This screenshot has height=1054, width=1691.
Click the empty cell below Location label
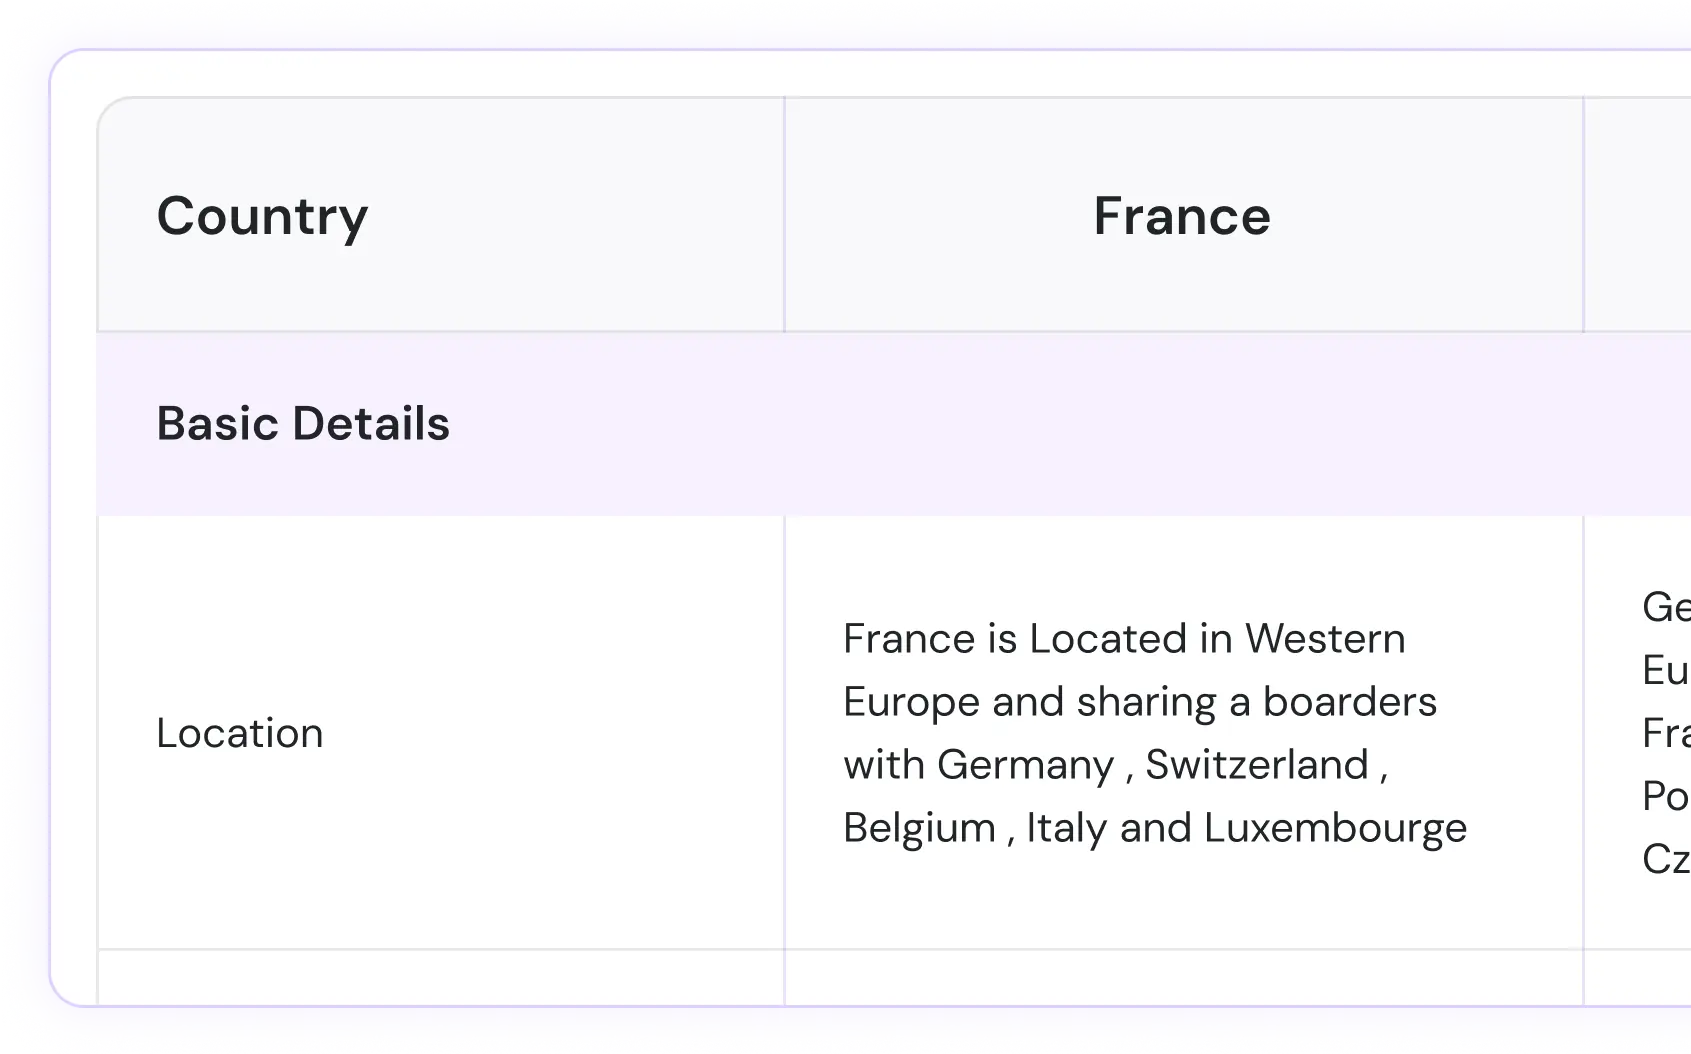click(440, 978)
